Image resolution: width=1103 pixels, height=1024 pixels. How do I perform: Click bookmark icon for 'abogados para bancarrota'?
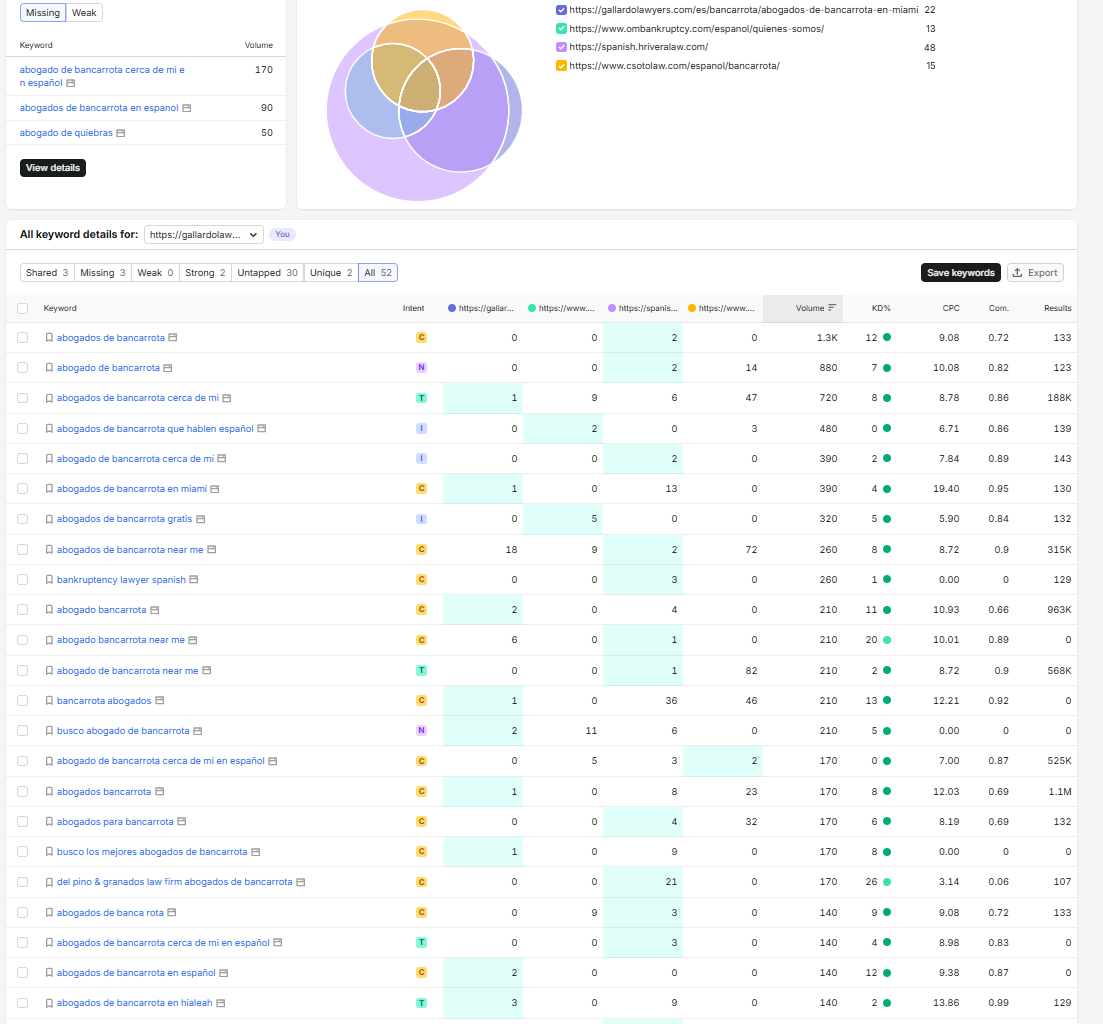(x=49, y=821)
